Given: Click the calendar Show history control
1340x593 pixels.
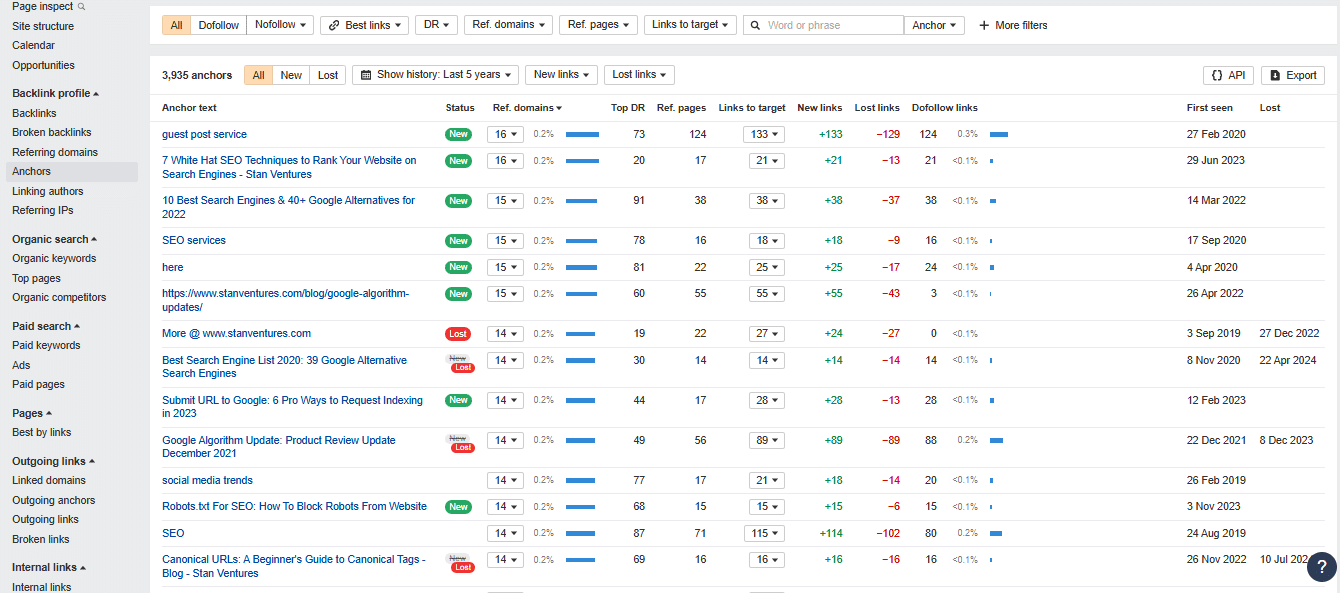Looking at the screenshot, I should [x=435, y=75].
